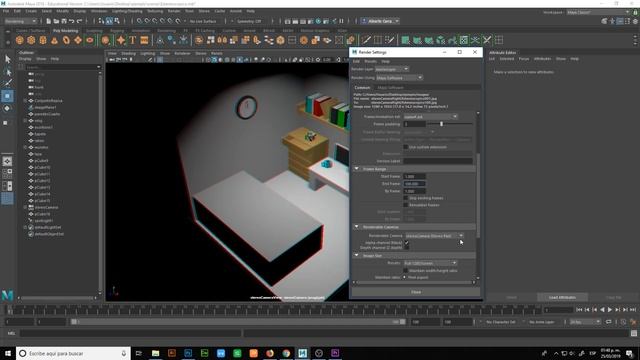Viewport: 640px width, 360px height.
Task: Open the Rendering menu set dropdown
Action: (21, 21)
